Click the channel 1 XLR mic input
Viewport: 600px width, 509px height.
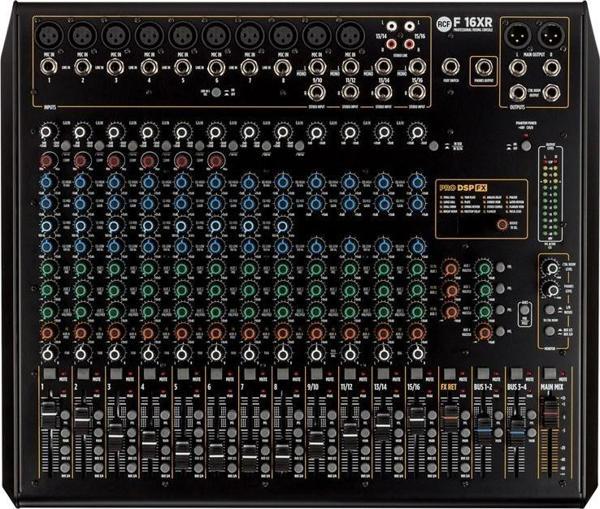pos(49,34)
